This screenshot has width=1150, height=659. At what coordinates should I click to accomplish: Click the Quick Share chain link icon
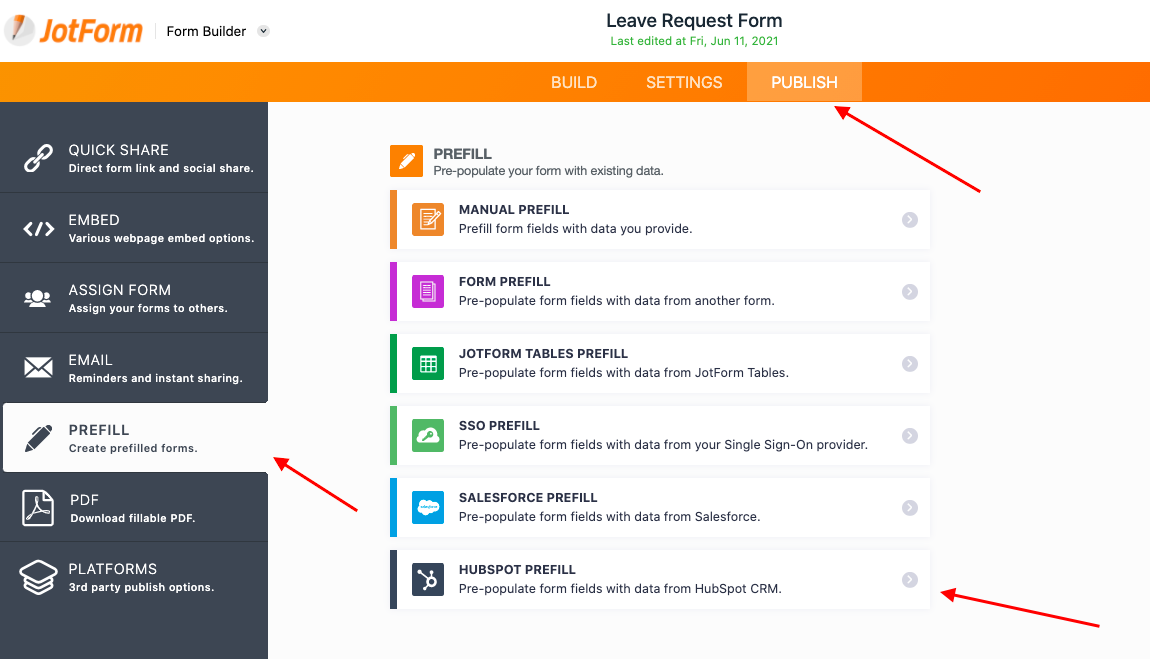coord(38,158)
